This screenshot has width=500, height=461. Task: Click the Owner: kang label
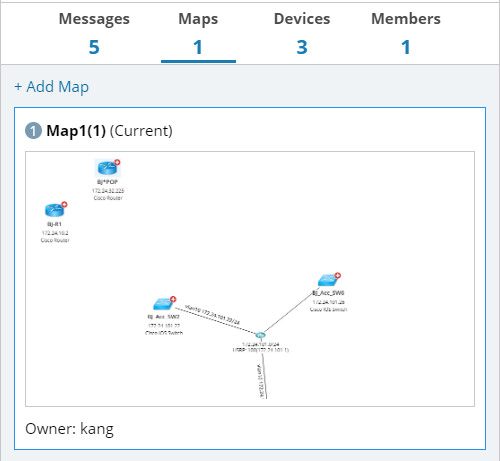69,429
